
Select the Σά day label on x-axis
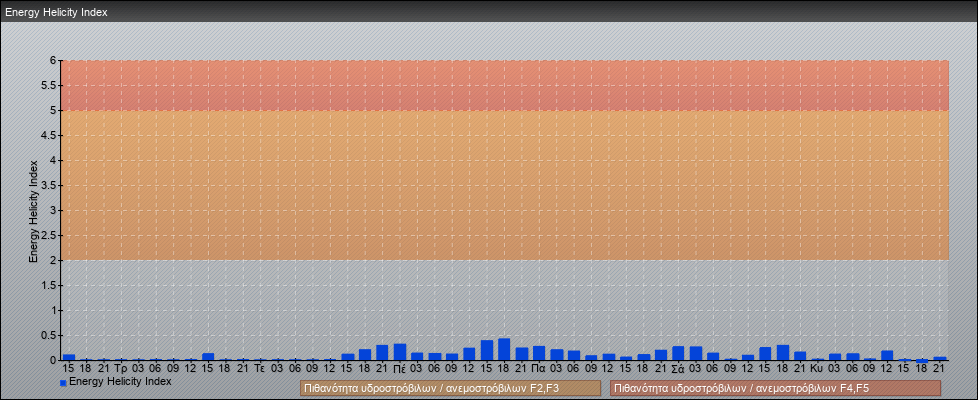click(x=678, y=369)
